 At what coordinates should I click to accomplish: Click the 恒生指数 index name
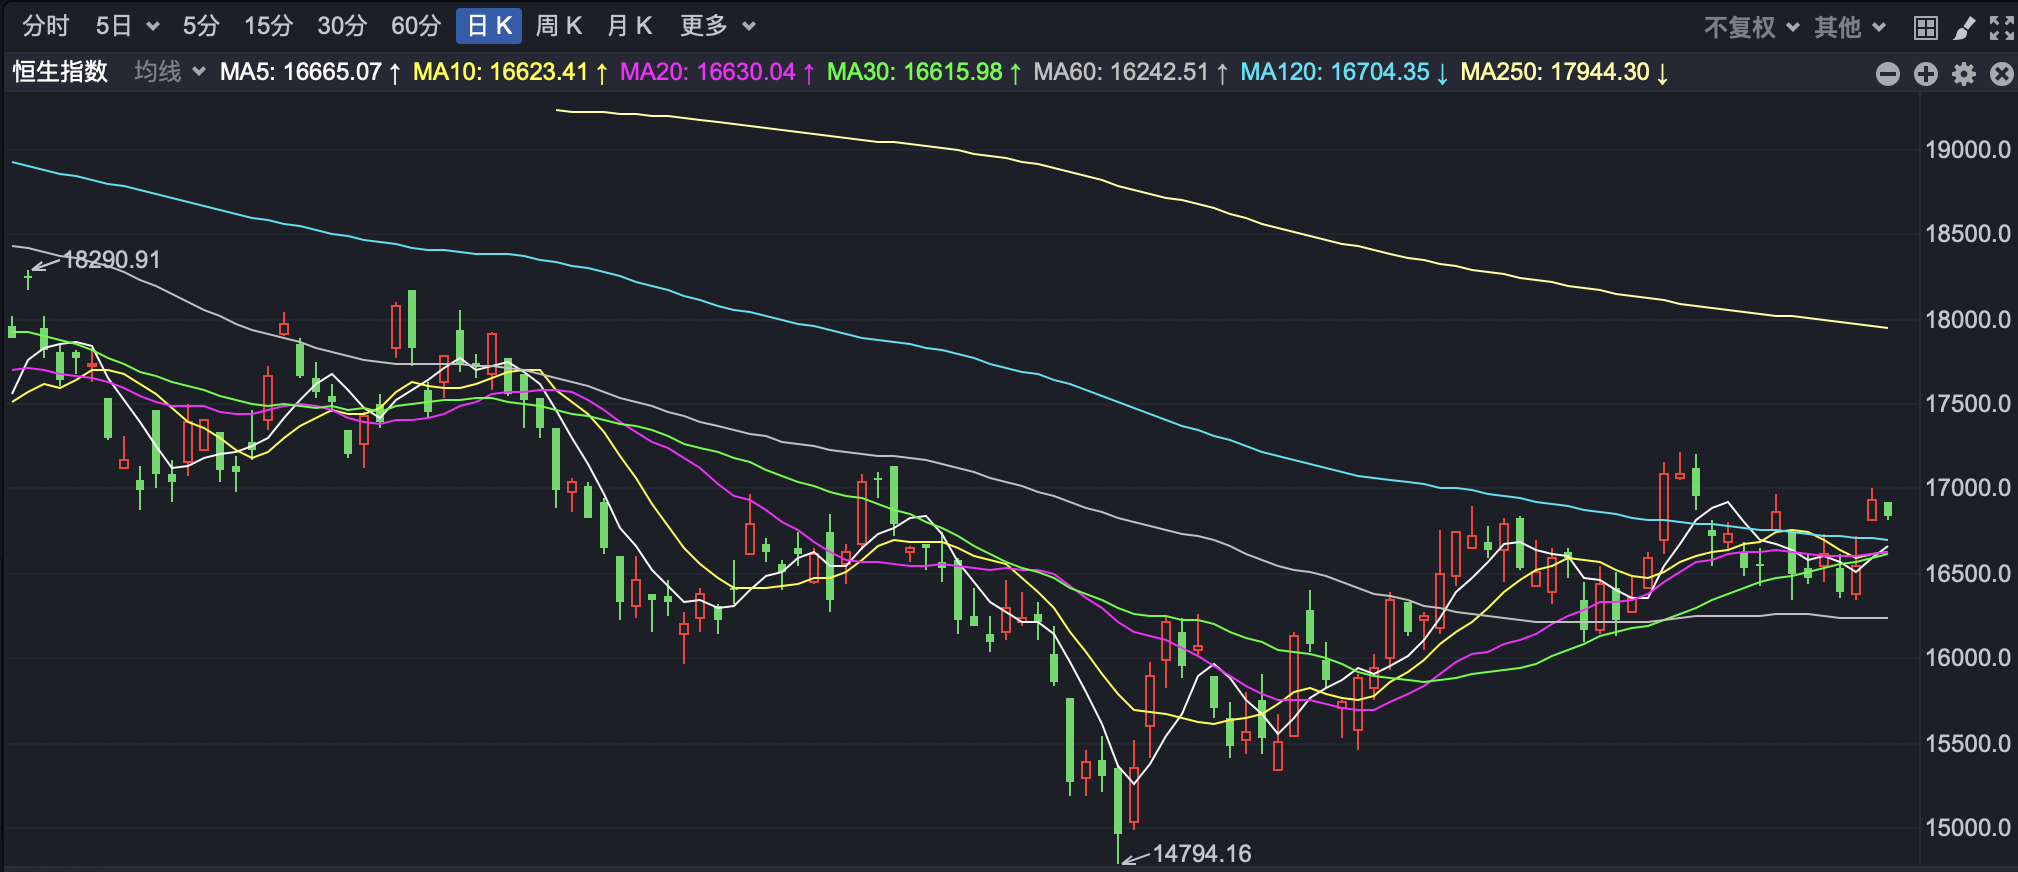[x=60, y=72]
